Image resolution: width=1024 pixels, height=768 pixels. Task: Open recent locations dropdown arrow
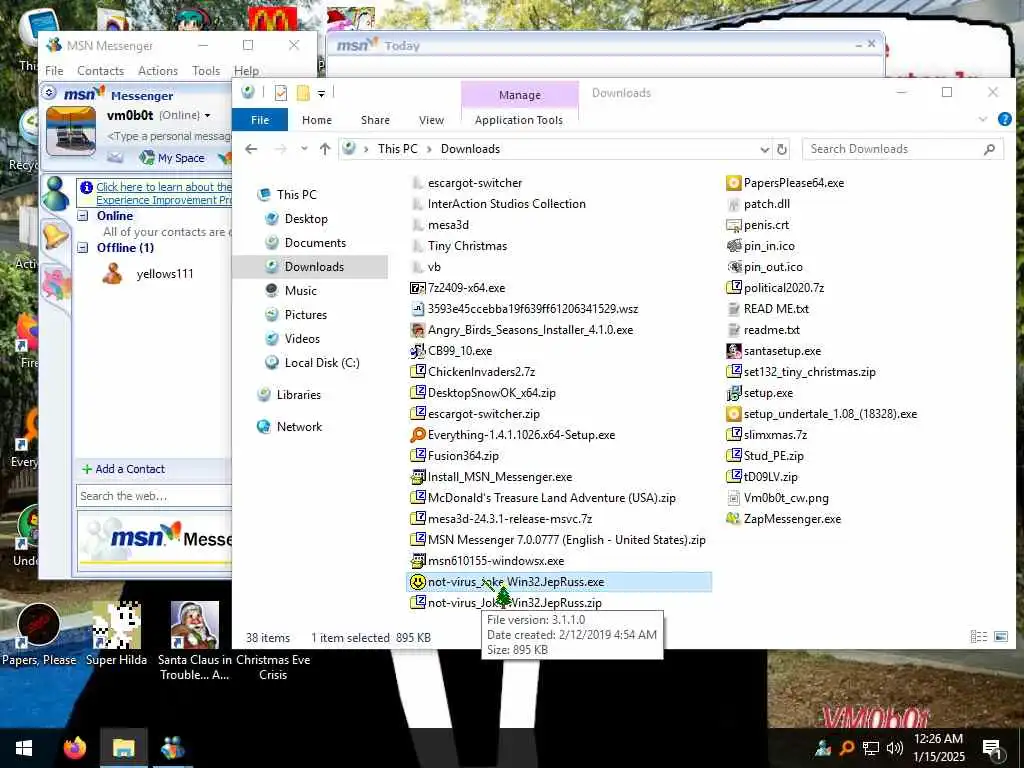point(304,149)
